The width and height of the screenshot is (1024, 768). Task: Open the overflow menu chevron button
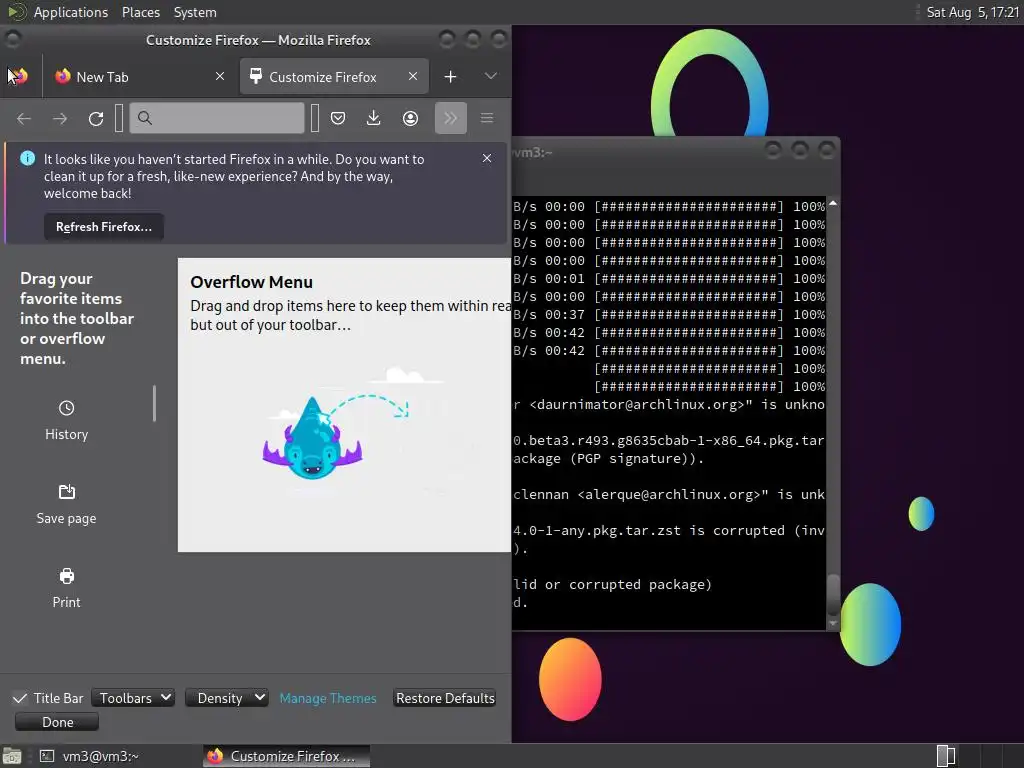click(451, 118)
